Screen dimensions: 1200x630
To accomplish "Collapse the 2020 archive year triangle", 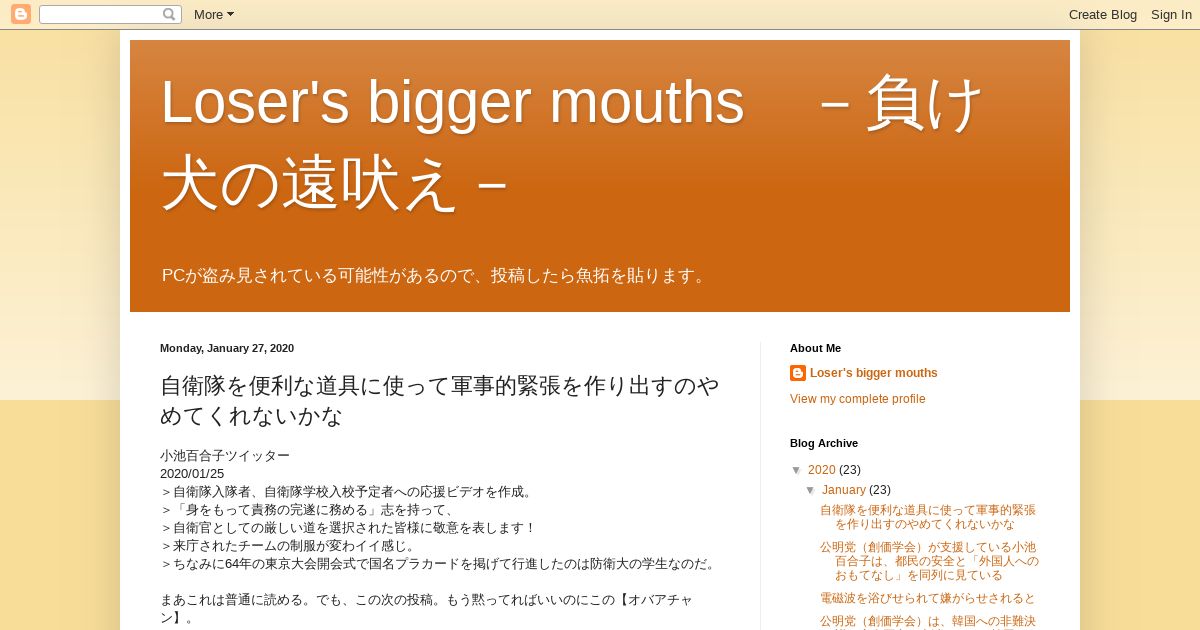I will pos(797,470).
